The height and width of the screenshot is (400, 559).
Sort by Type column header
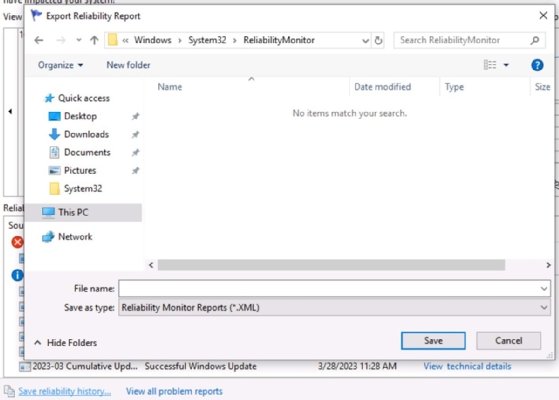[x=454, y=87]
